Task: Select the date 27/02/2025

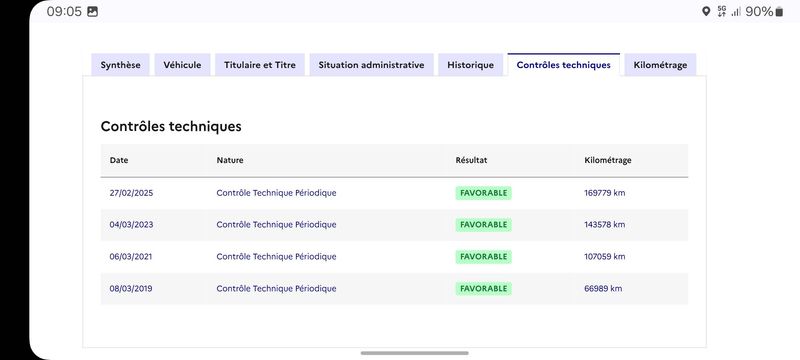Action: 131,193
